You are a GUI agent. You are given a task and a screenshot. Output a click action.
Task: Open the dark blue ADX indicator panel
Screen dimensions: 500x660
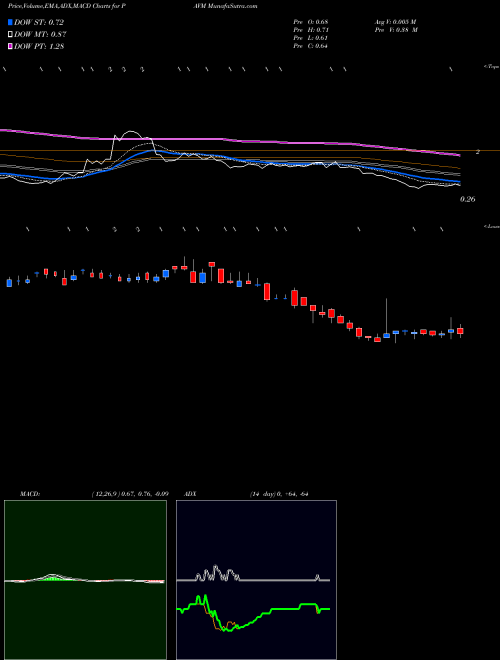click(256, 580)
